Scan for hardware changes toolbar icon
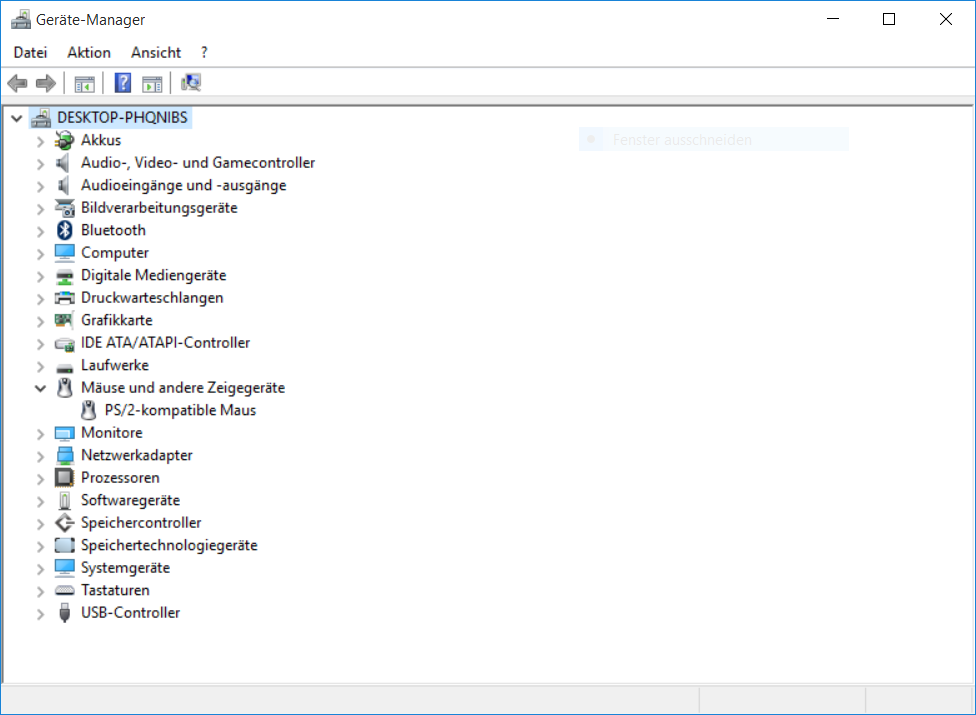 tap(190, 83)
